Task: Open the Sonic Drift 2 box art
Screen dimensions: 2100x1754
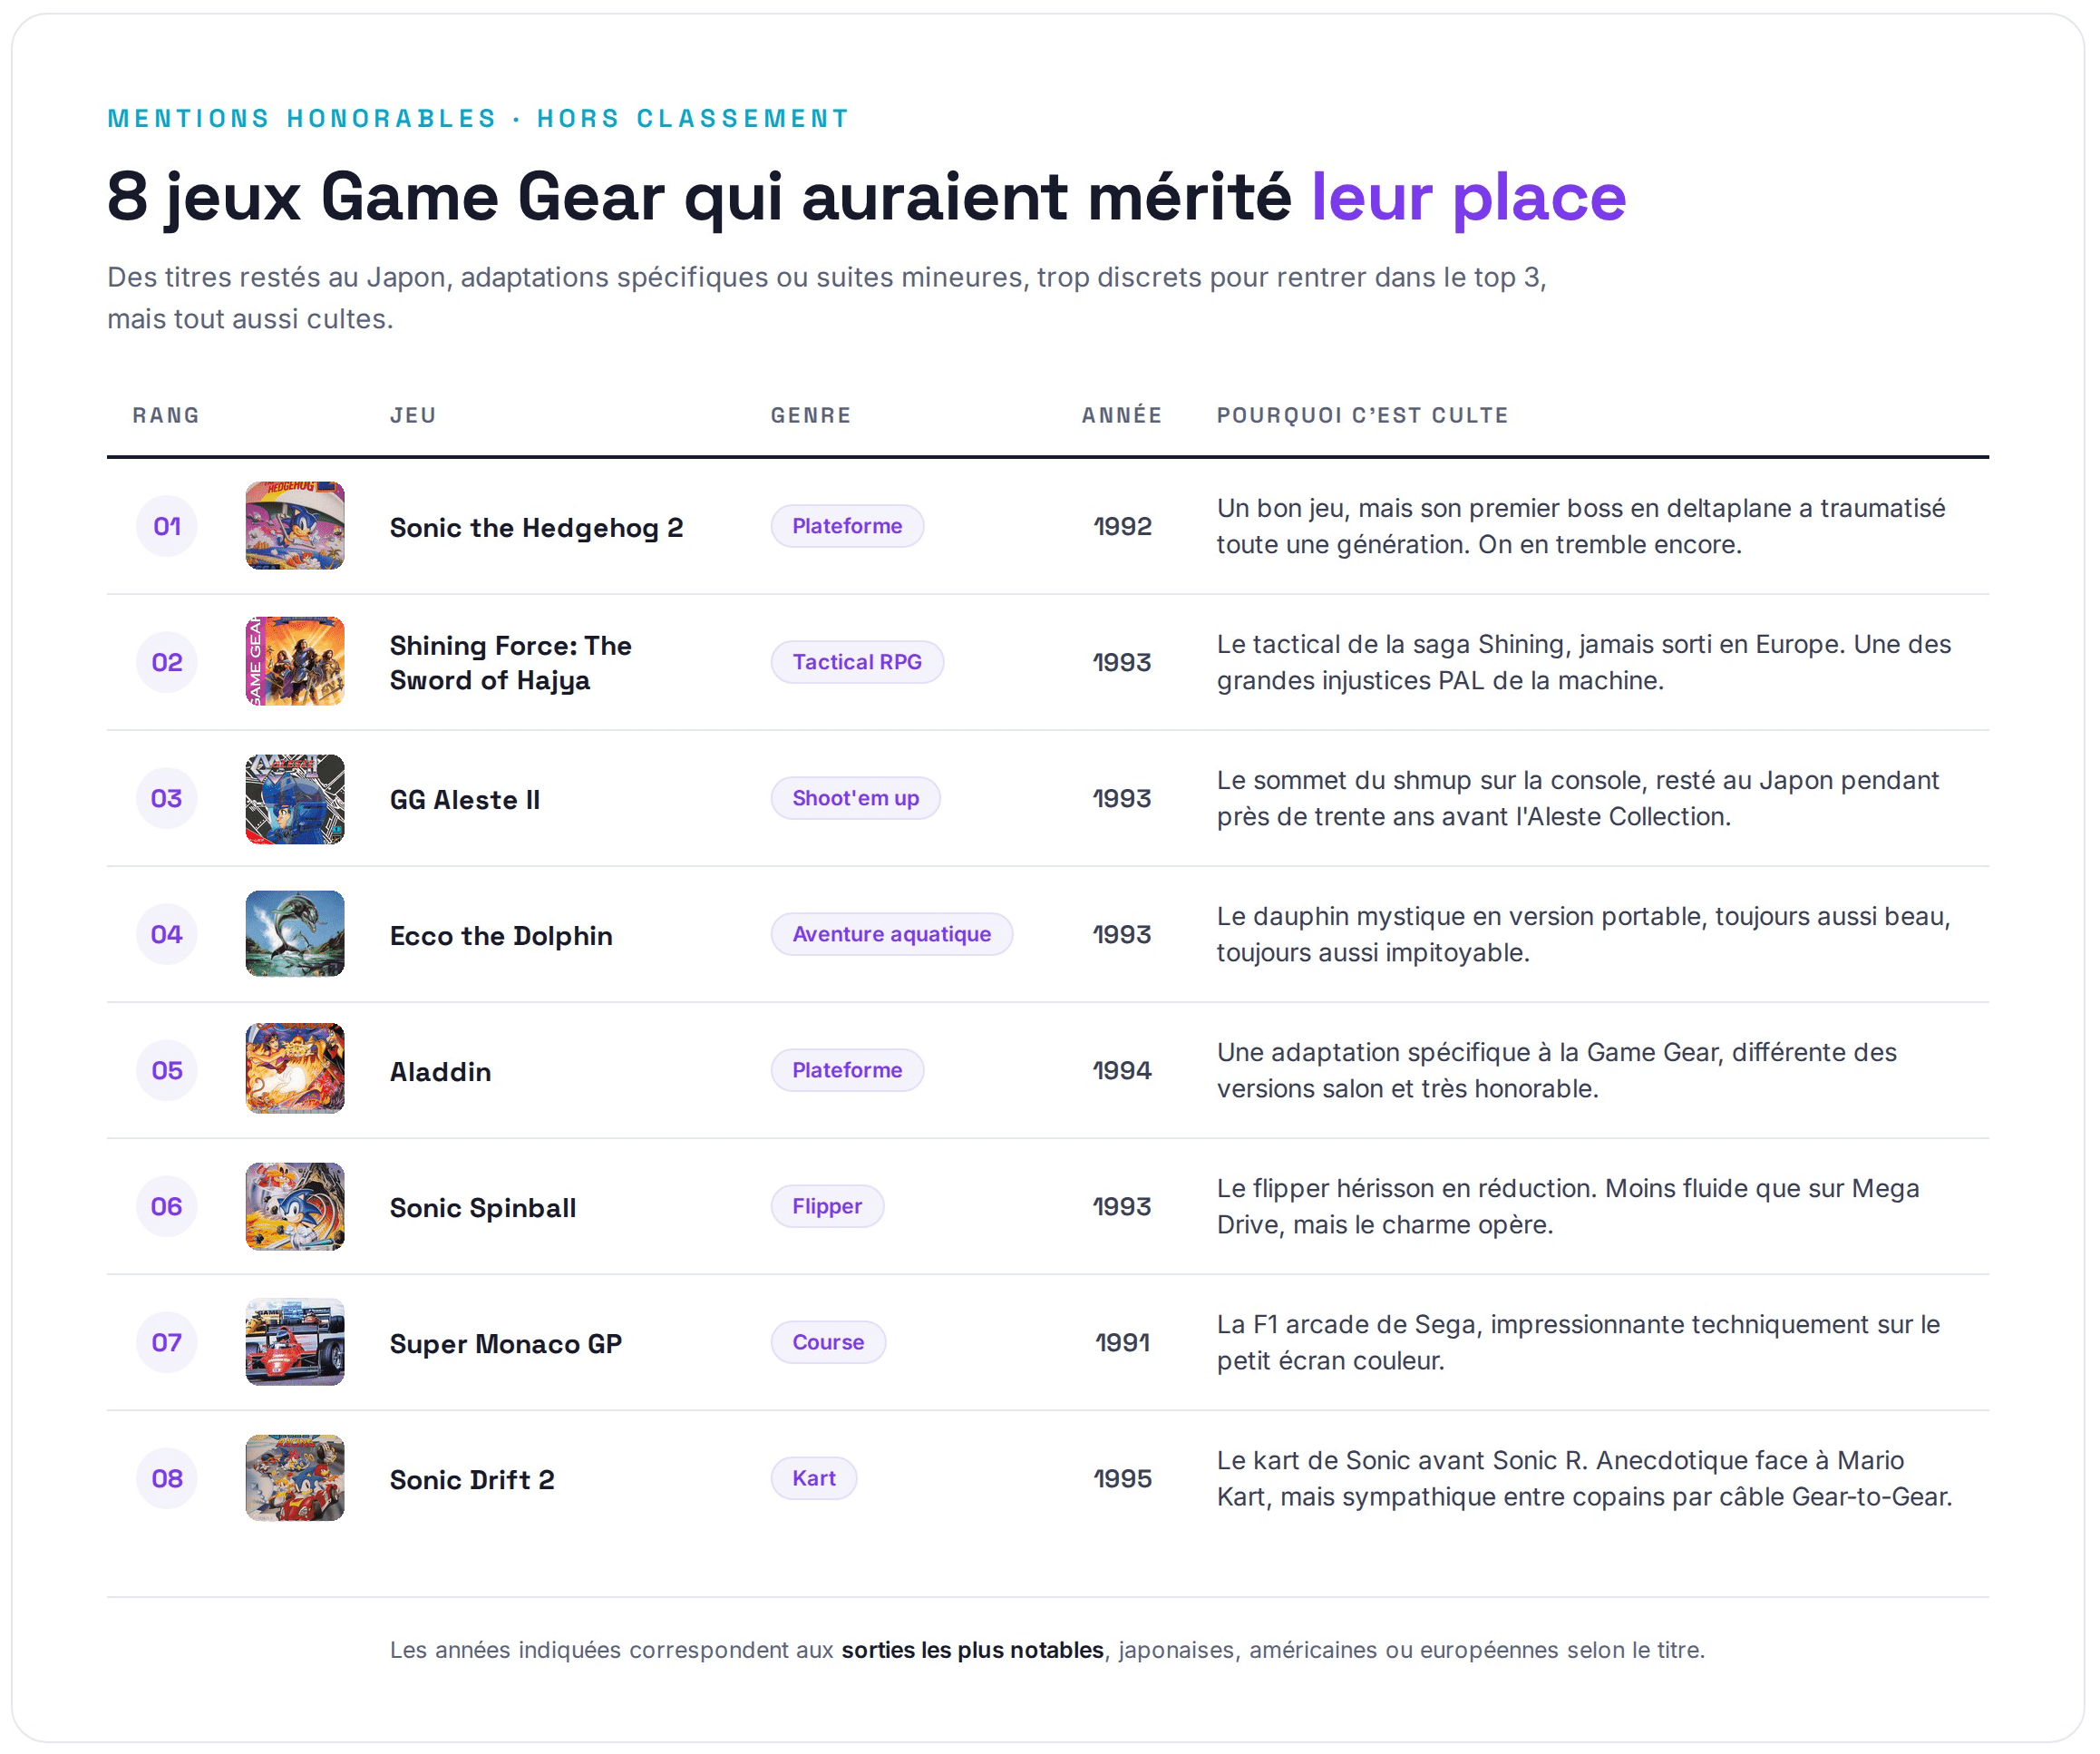Action: [x=295, y=1478]
